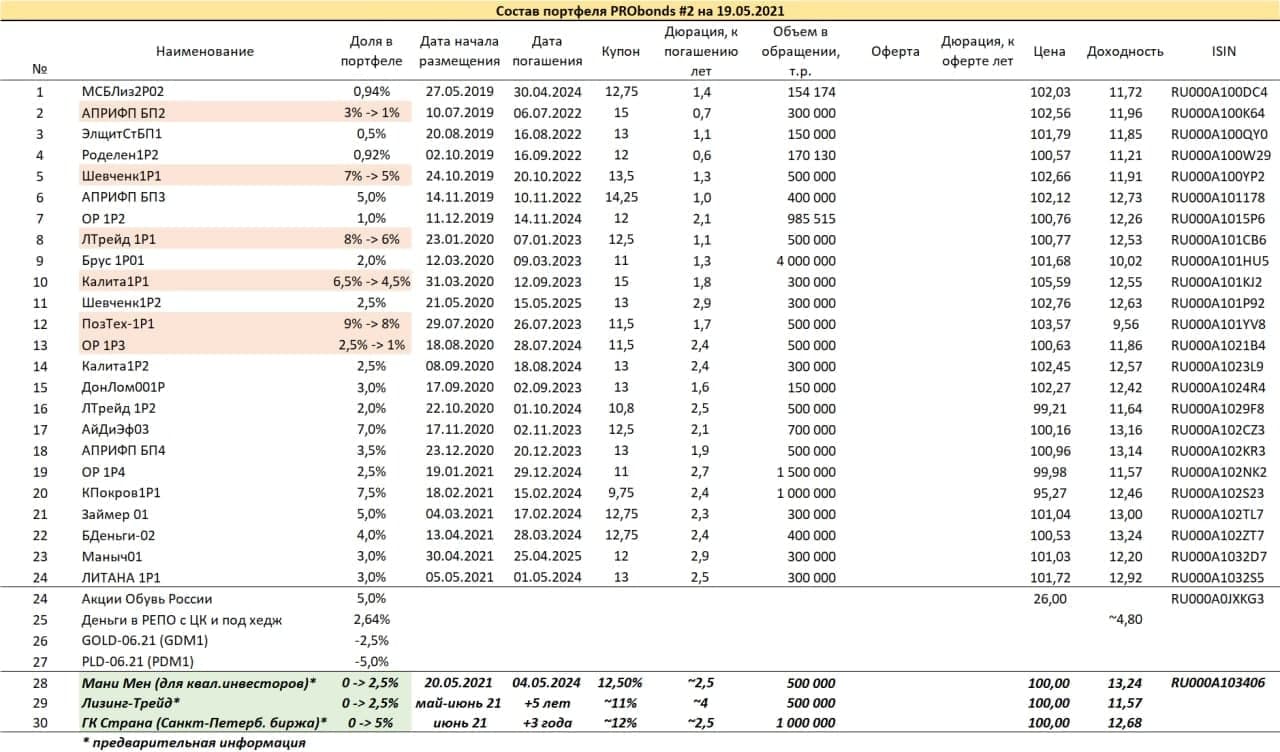Click the "Доля в портфеле" column header

tap(372, 51)
